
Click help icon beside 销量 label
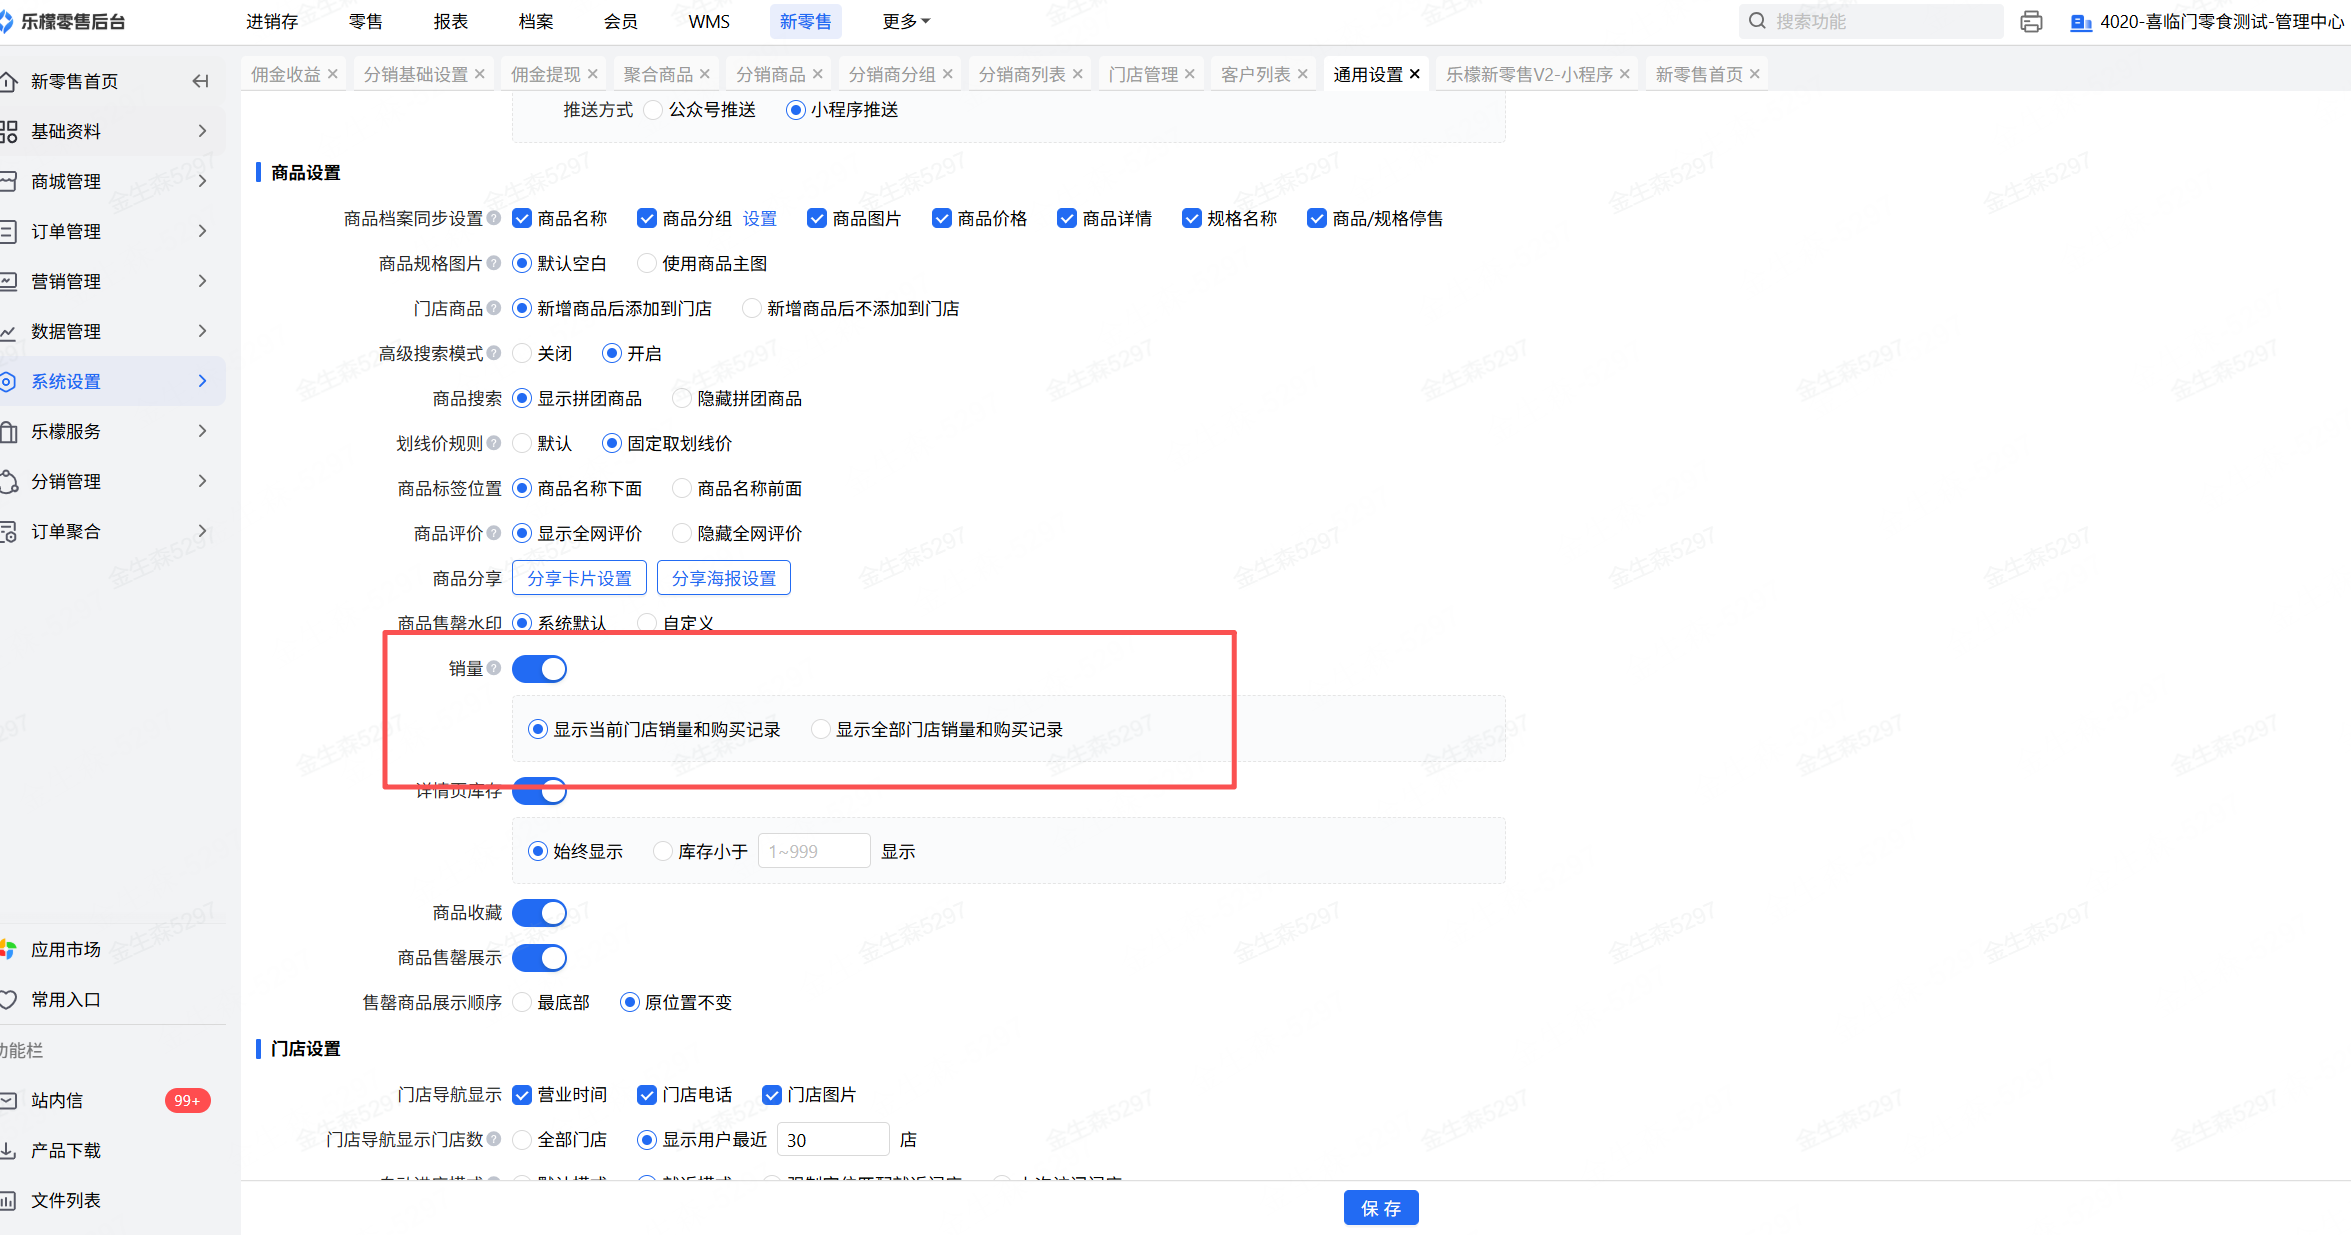point(494,668)
